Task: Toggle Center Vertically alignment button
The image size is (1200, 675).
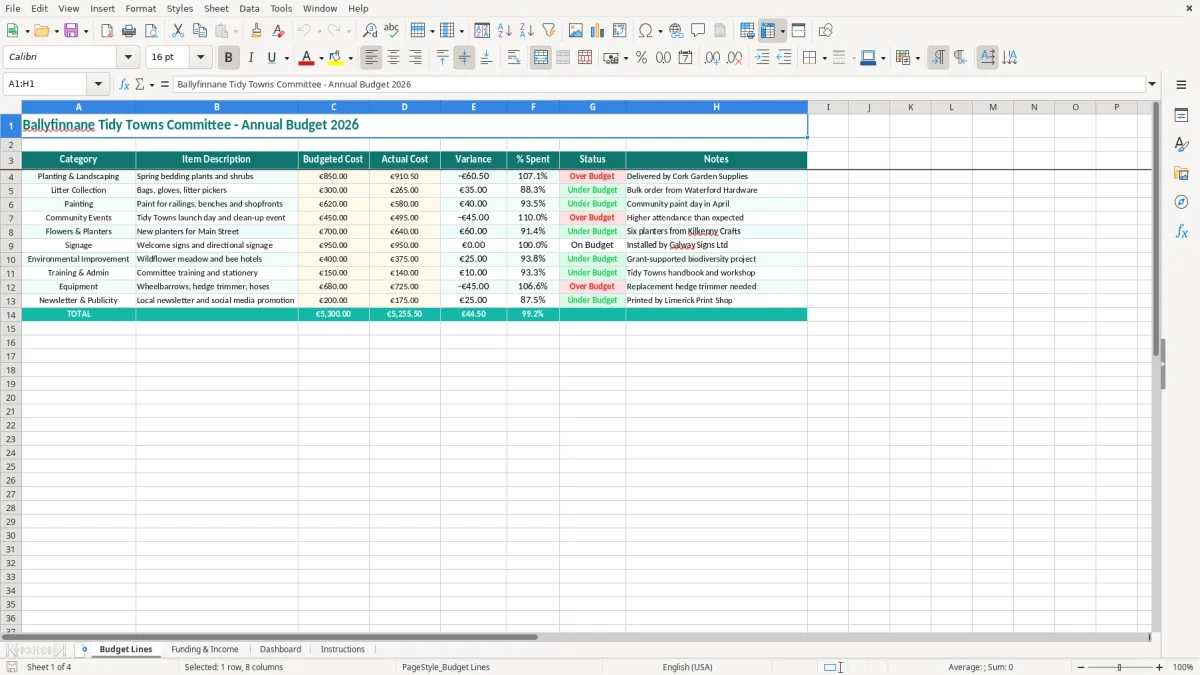Action: (464, 58)
